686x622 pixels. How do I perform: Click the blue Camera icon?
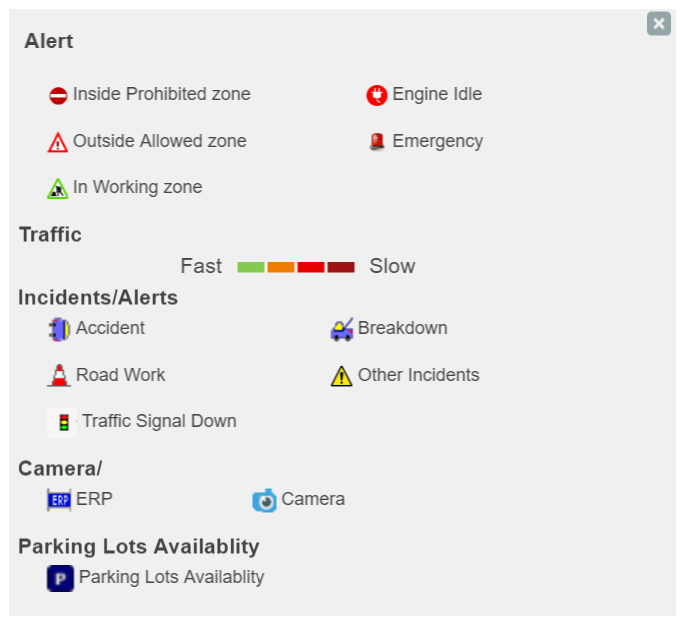(x=264, y=500)
